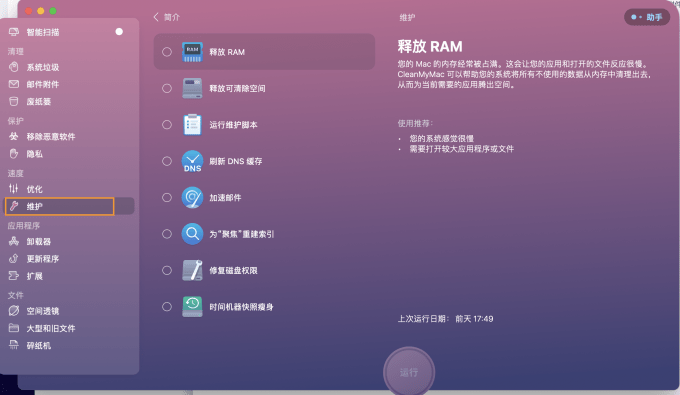This screenshot has width=680, height=395.
Task: Open the 卸载器 sidebar item
Action: pyautogui.click(x=69, y=242)
